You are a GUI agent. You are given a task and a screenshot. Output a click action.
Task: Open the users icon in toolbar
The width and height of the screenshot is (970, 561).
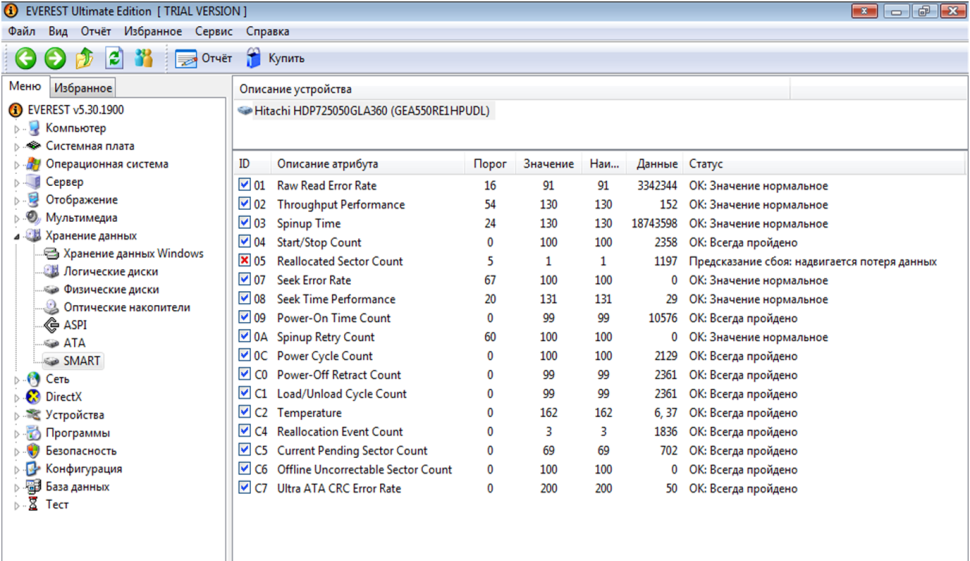click(x=144, y=58)
